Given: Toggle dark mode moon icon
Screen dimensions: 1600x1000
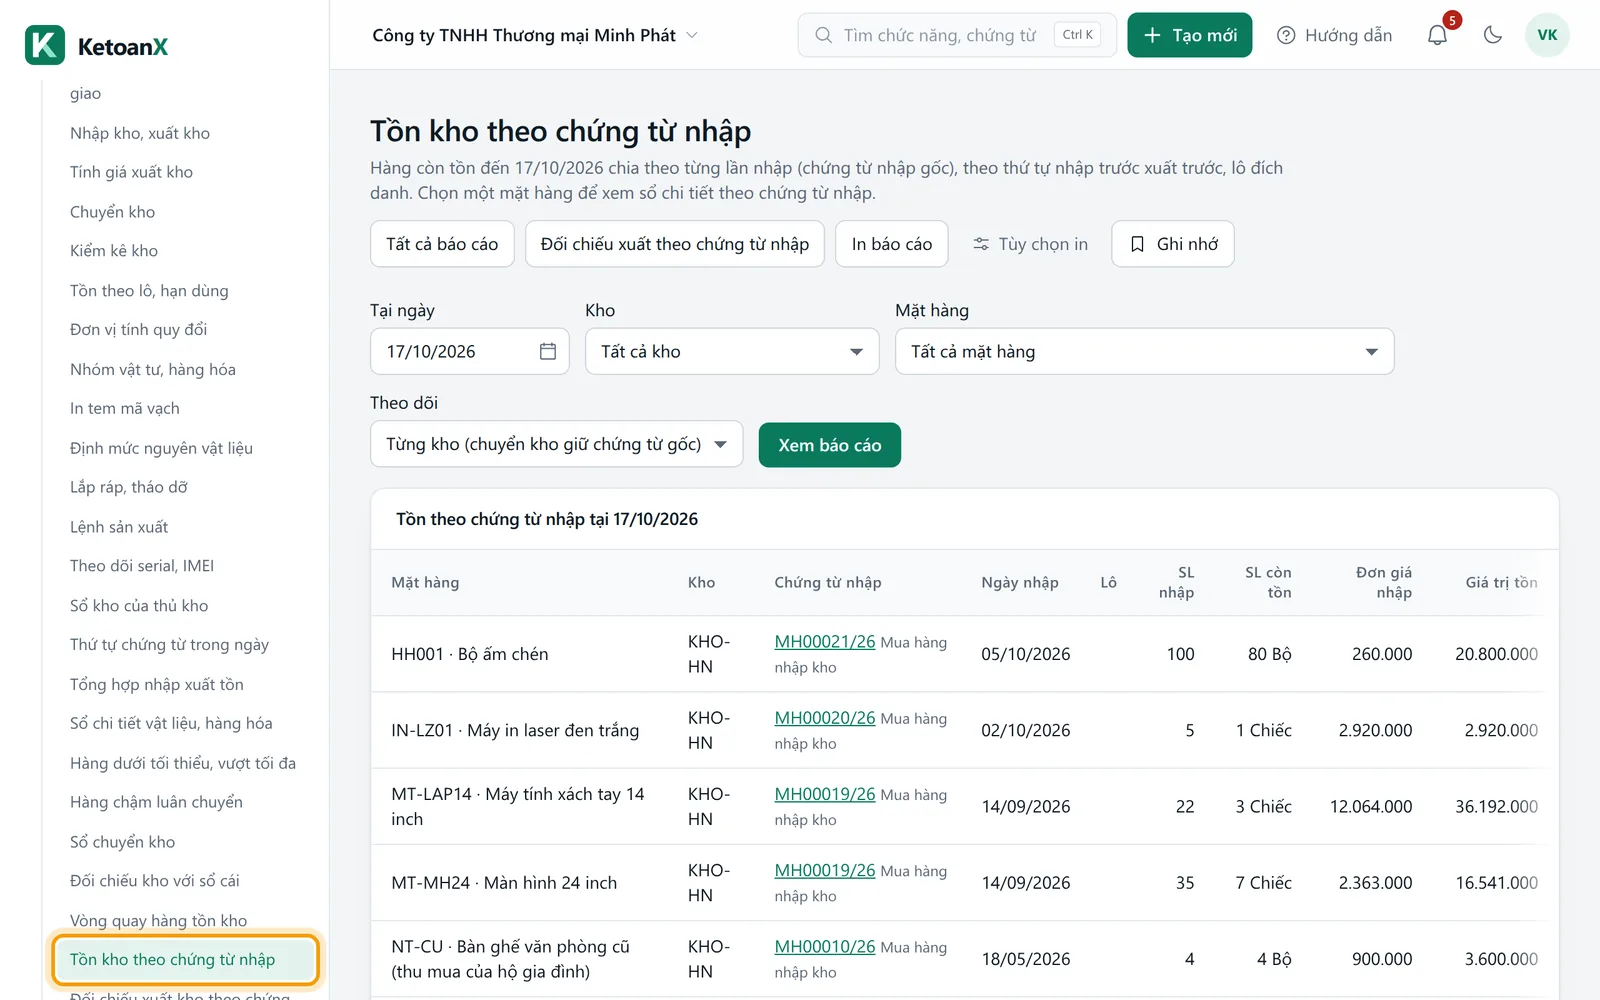Looking at the screenshot, I should [x=1493, y=35].
